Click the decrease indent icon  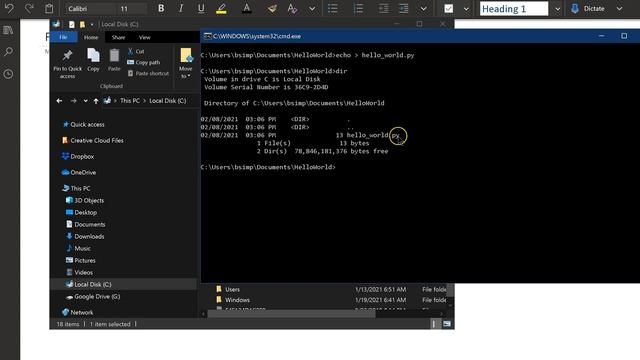pos(383,9)
